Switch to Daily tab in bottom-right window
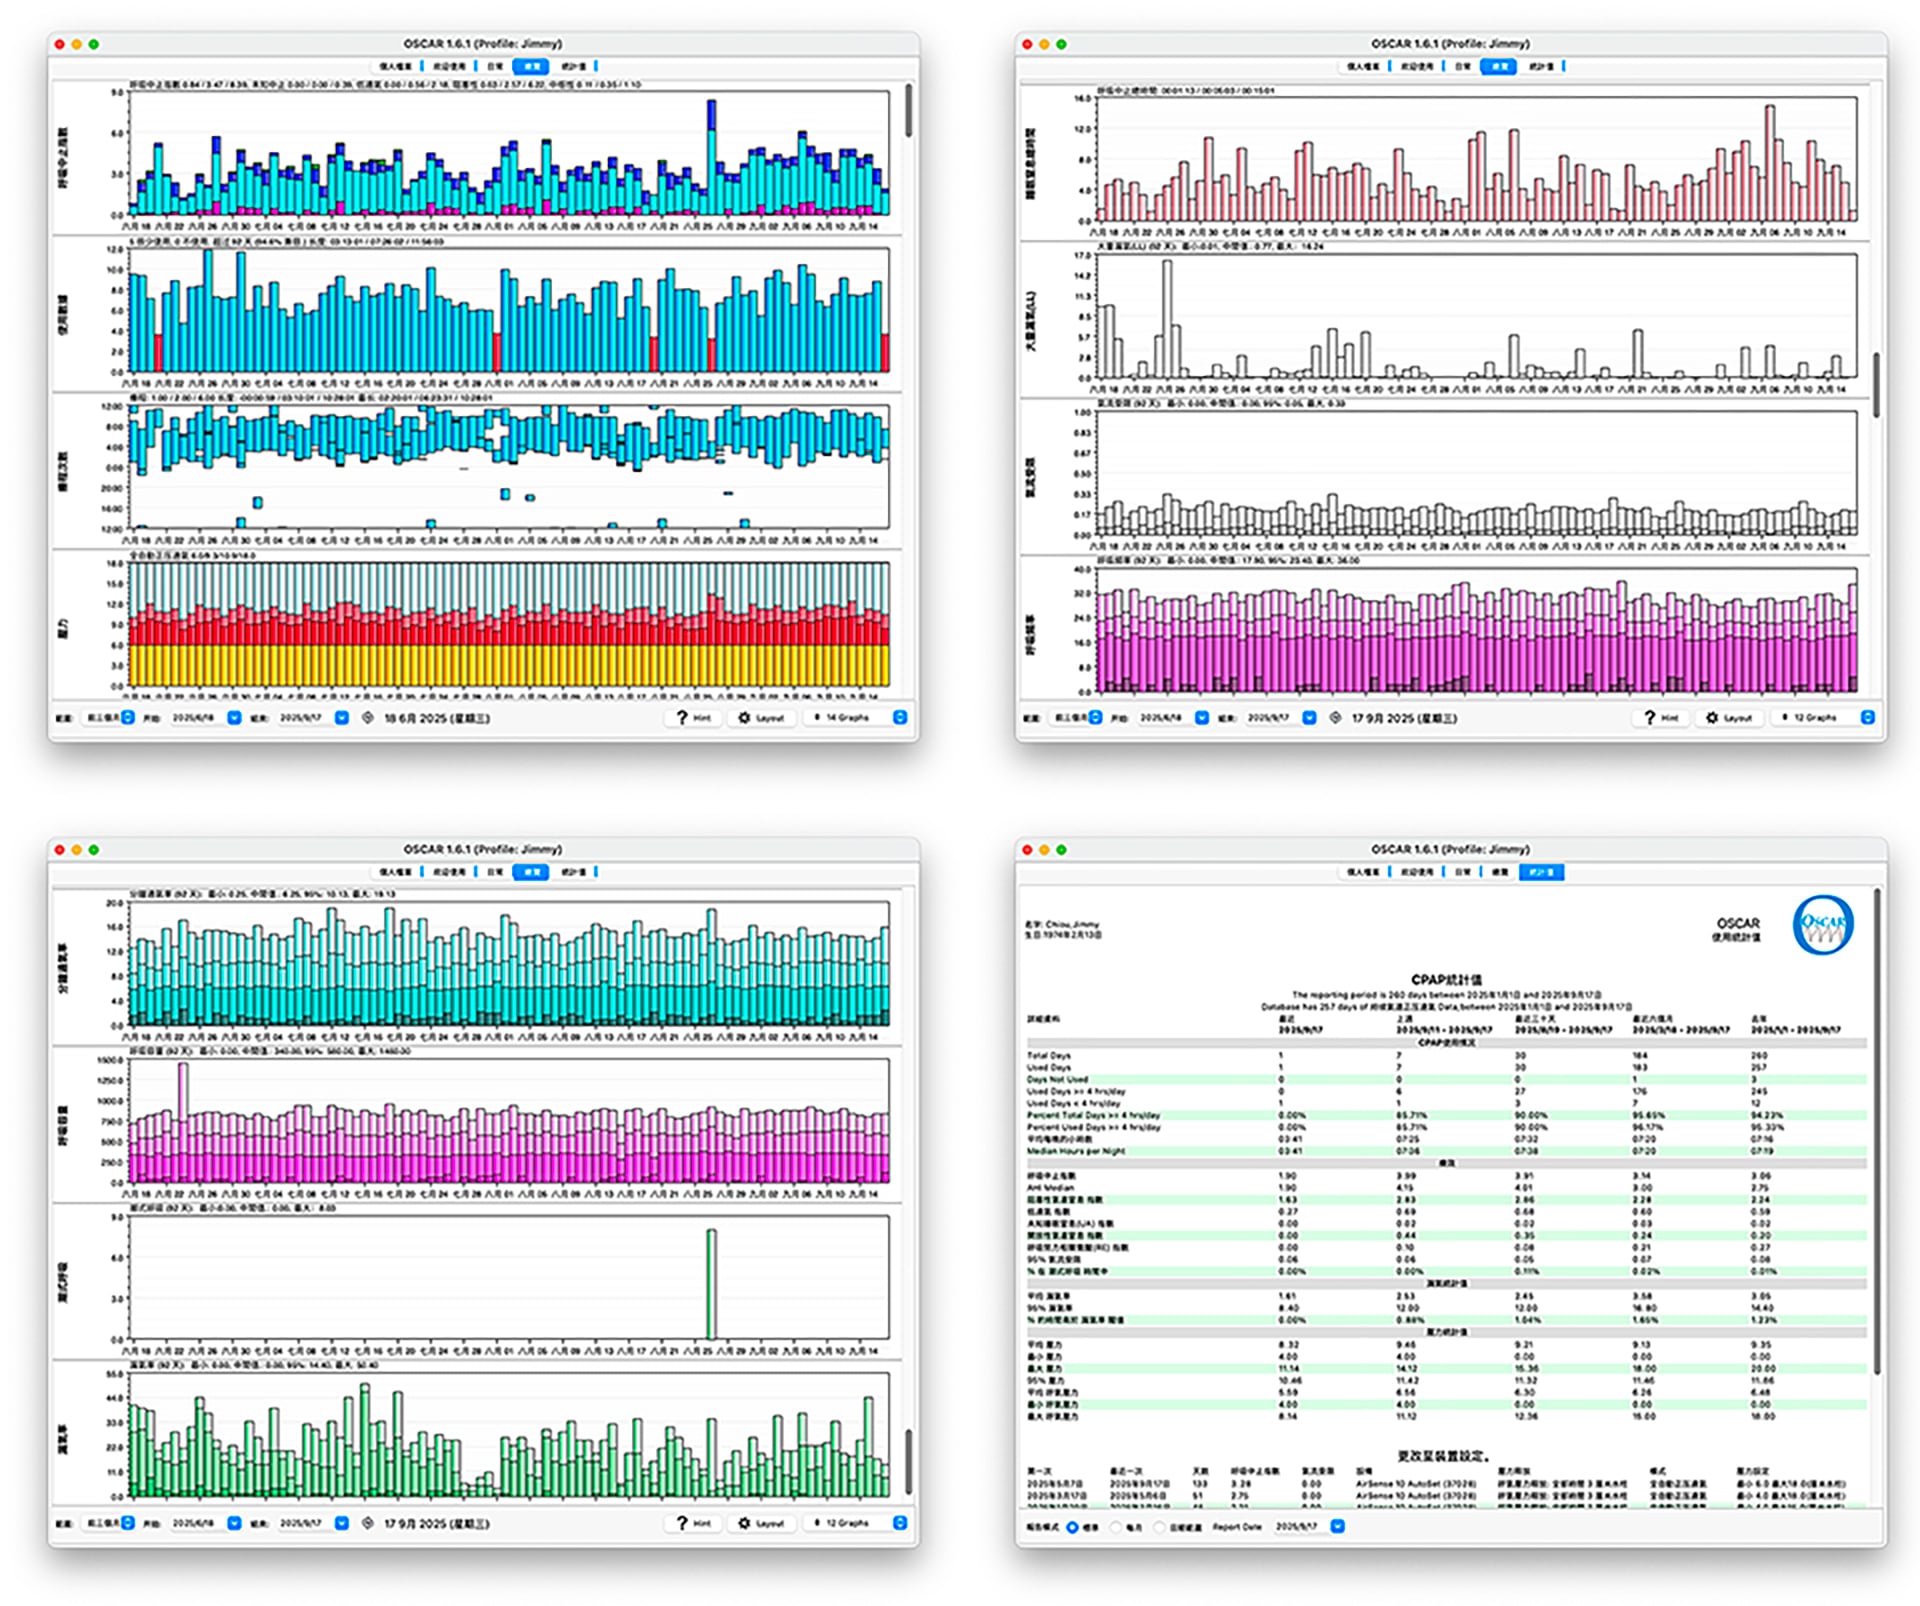Screen dimensions: 1920x1606 1463,872
